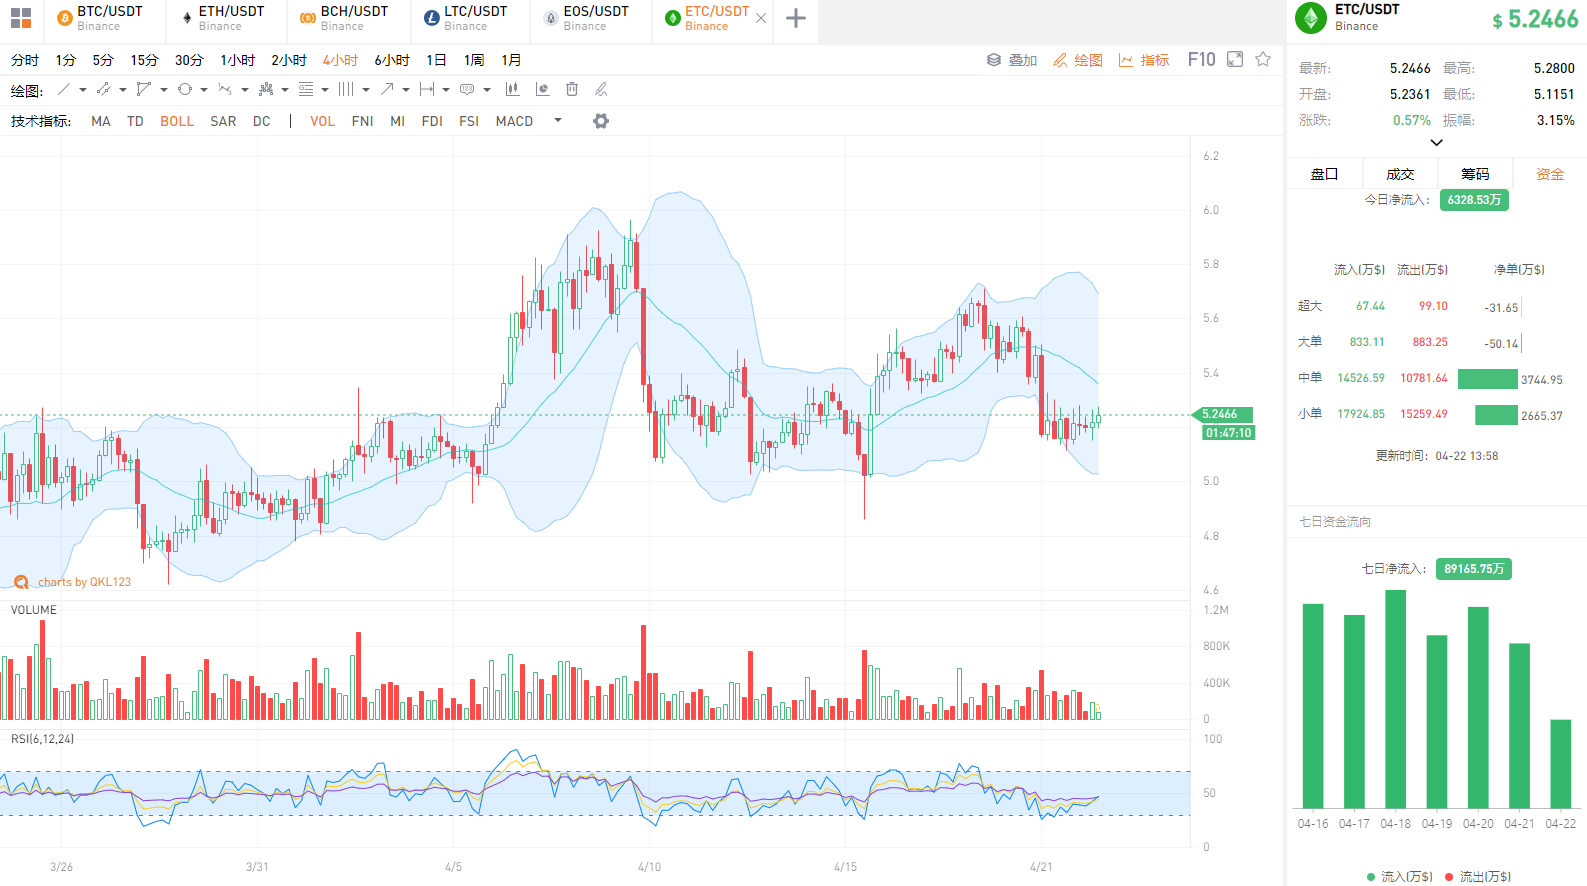
Task: Select the circle drawing tool
Action: [x=185, y=89]
